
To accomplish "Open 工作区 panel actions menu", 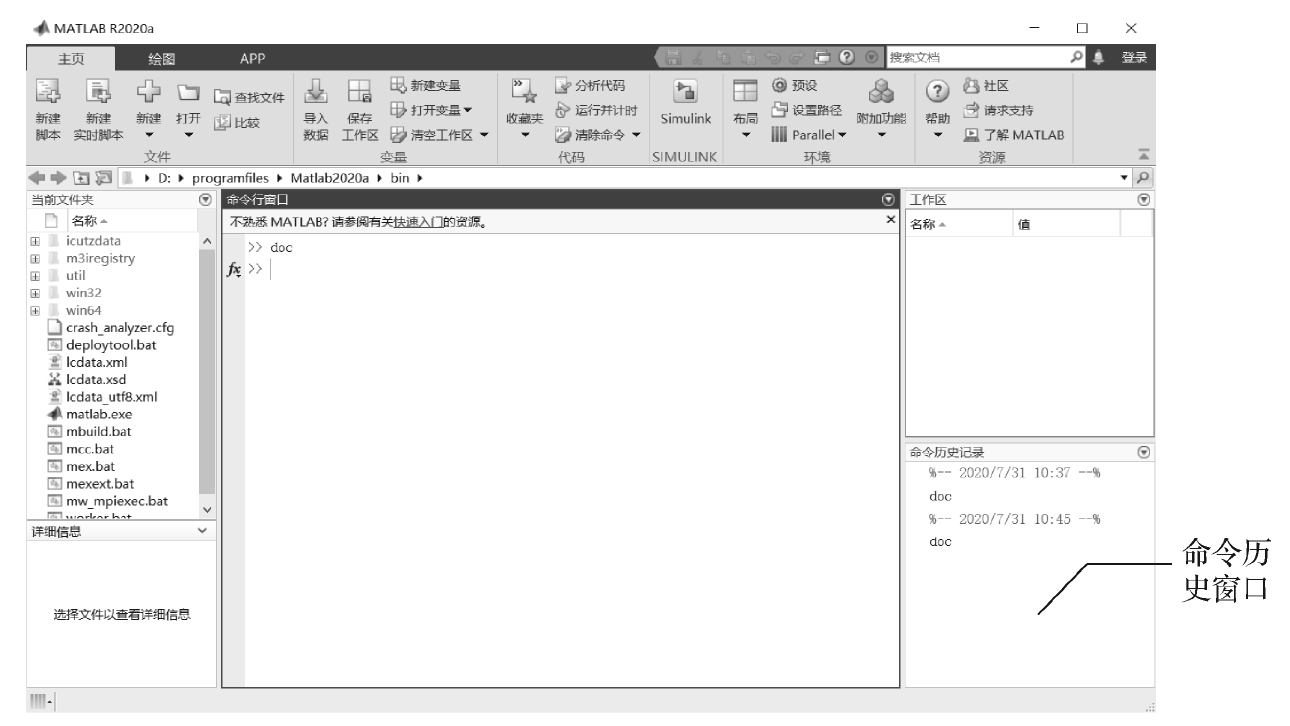I will [x=1144, y=199].
